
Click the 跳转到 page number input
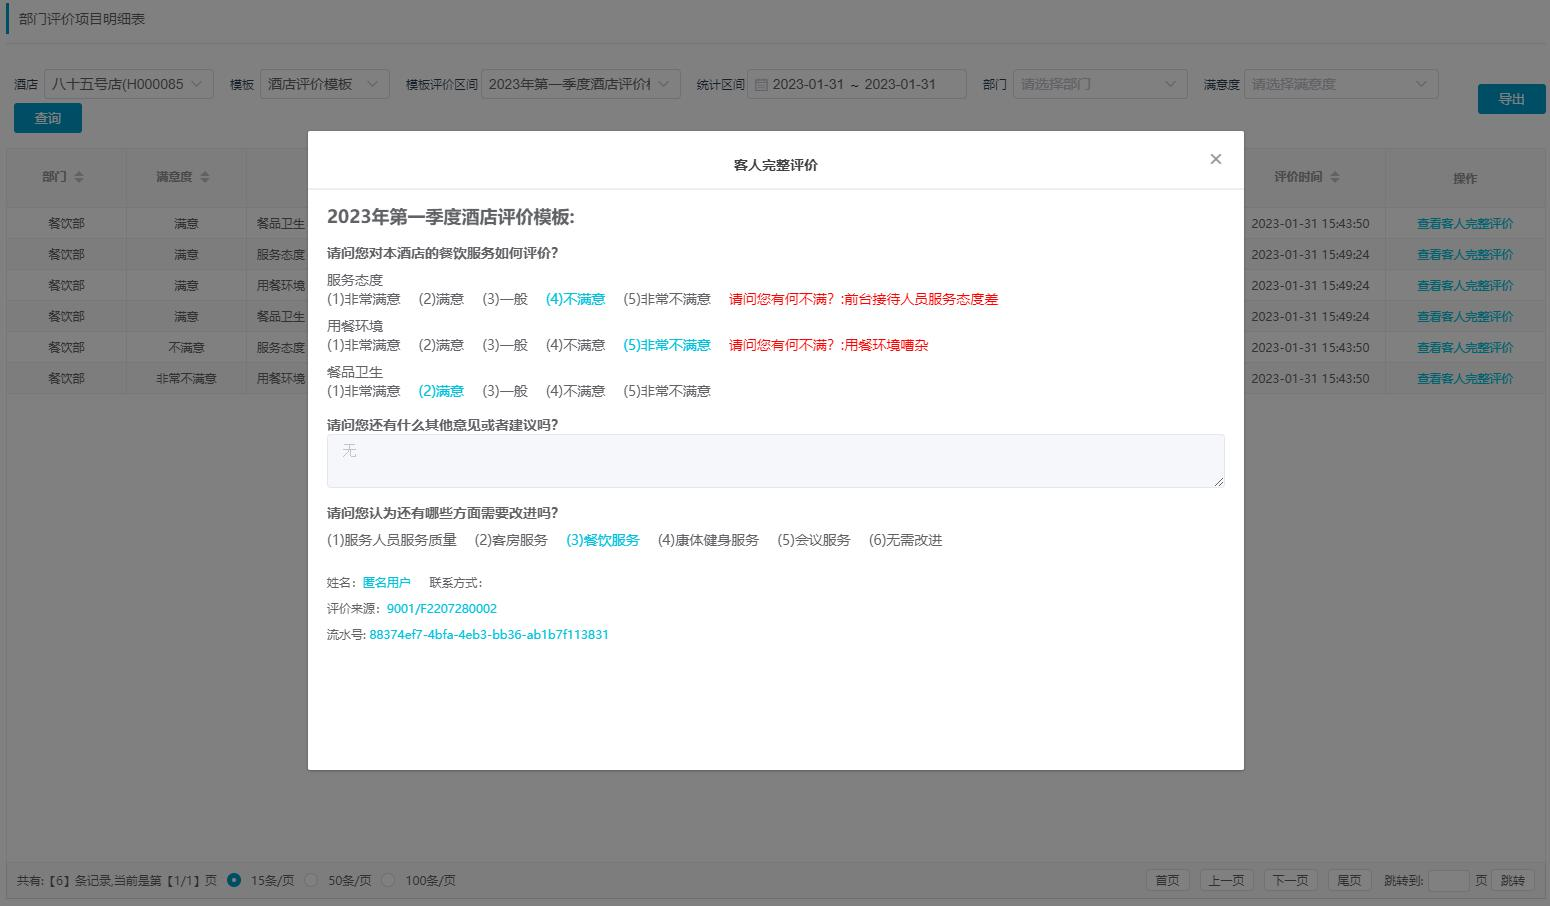[1448, 880]
